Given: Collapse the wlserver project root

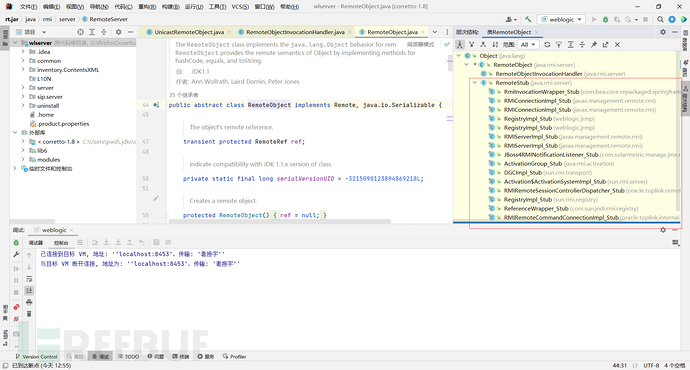Looking at the screenshot, I should (15, 43).
